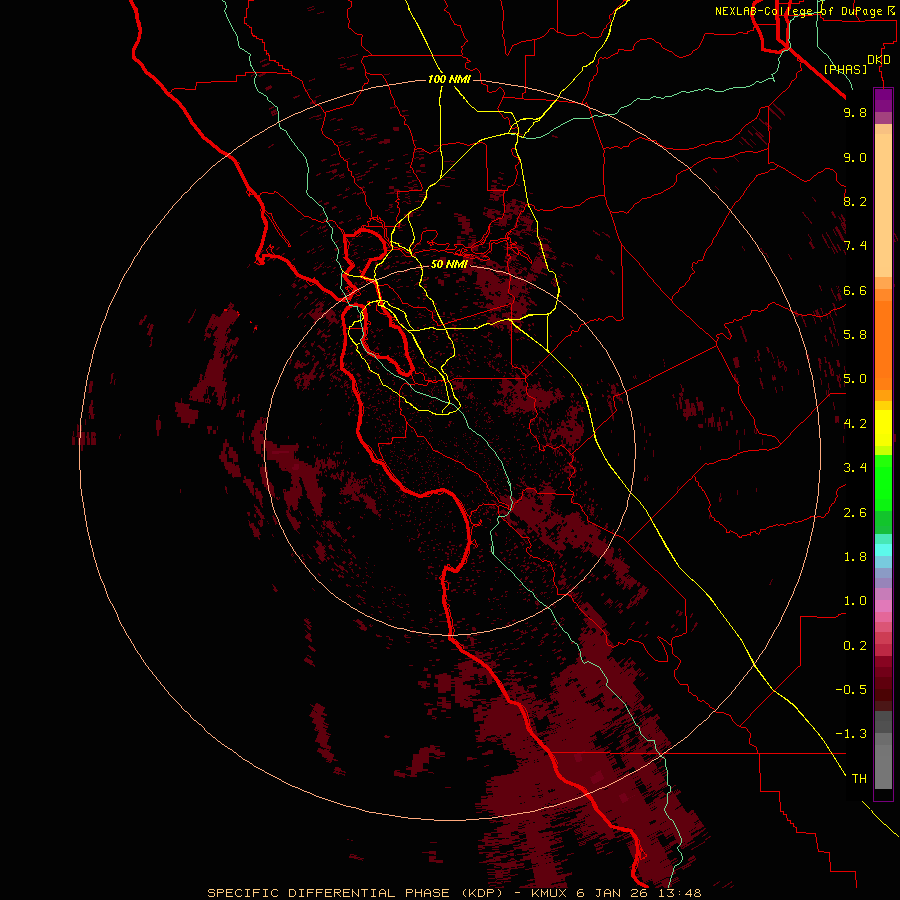Screen dimensions: 900x900
Task: Click the 8.2 color scale value
Action: point(855,201)
